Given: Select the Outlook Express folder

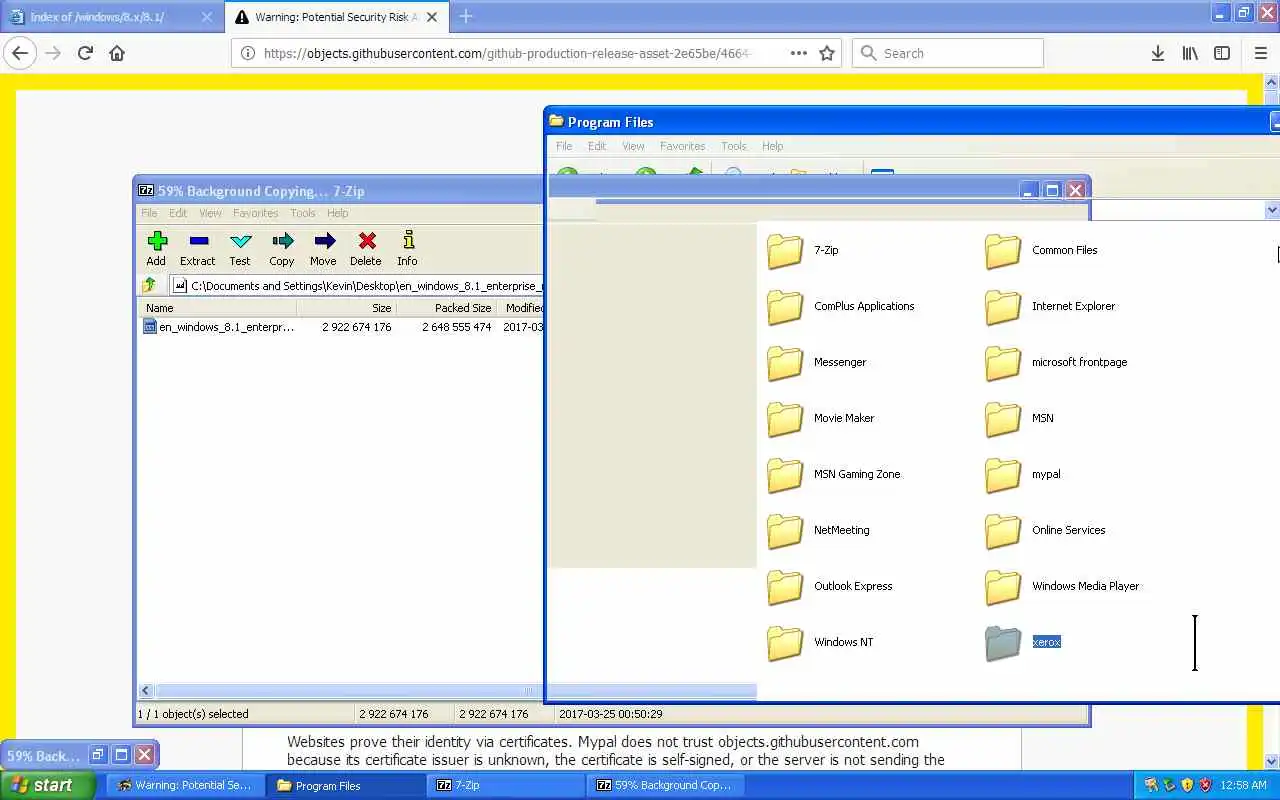Looking at the screenshot, I should [x=830, y=587].
